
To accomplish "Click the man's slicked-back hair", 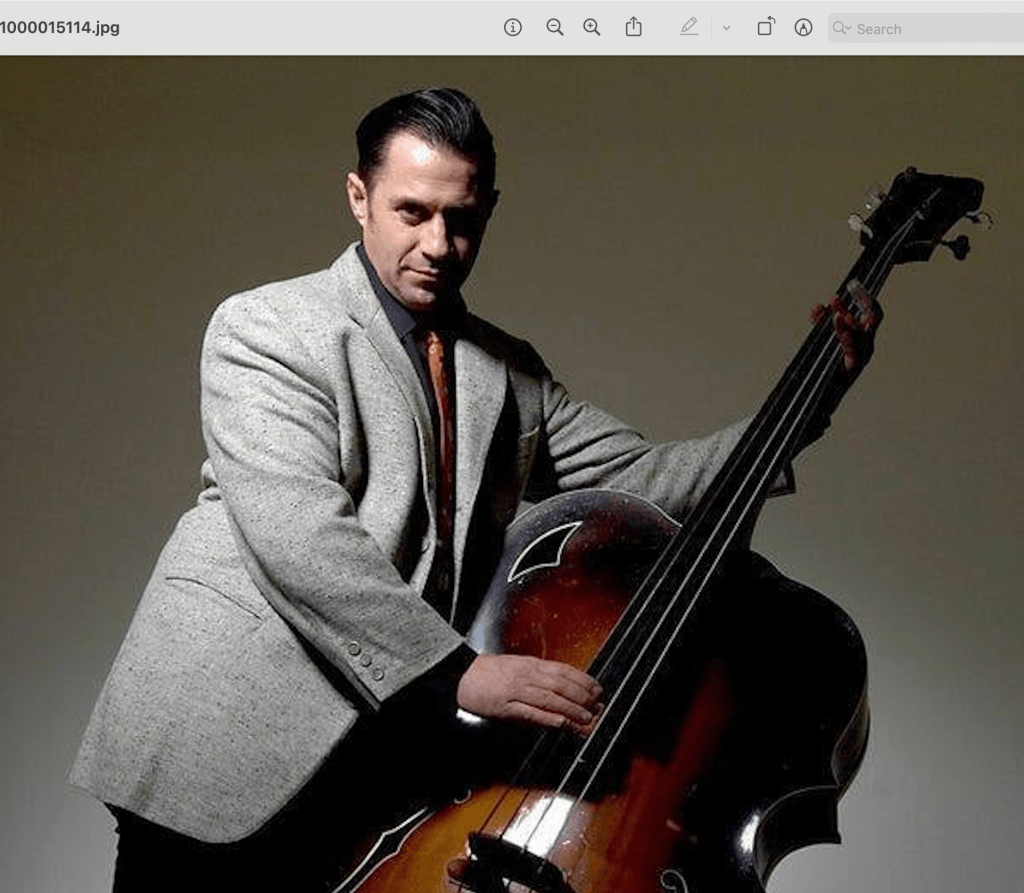I will click(x=425, y=120).
